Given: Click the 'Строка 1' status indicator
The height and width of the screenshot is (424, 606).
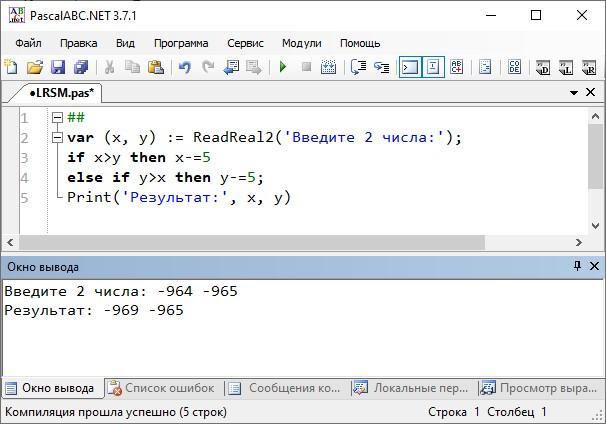Looking at the screenshot, I should pyautogui.click(x=454, y=412).
